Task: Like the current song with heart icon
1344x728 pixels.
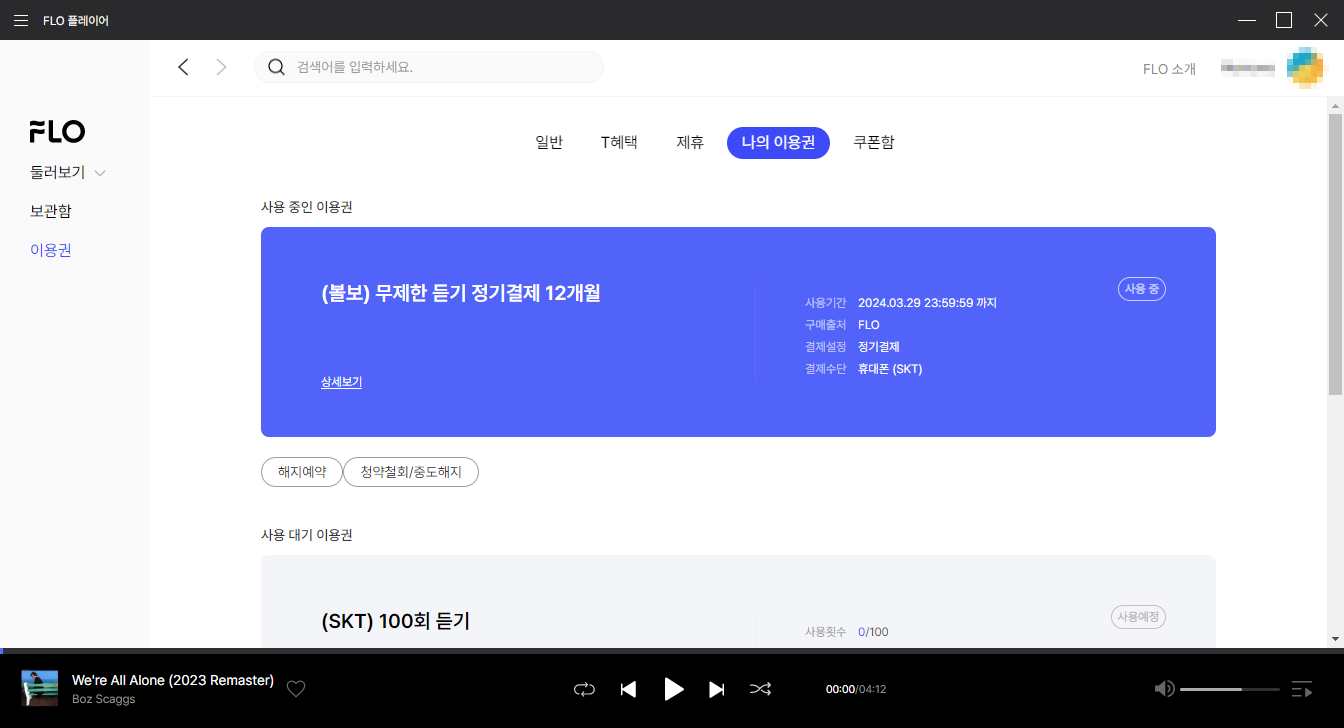Action: [296, 689]
